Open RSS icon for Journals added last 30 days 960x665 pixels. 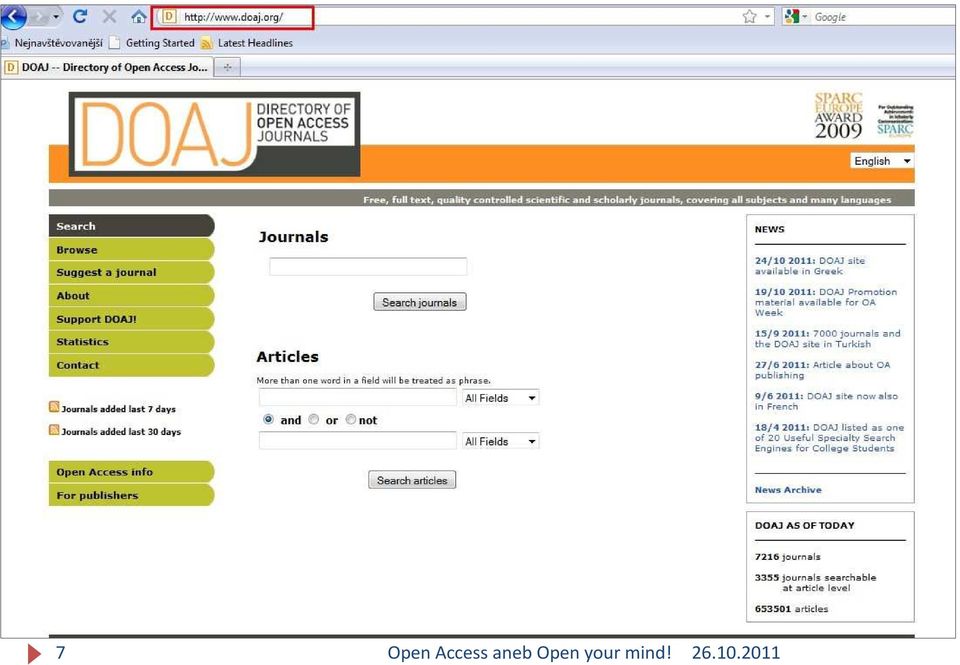click(x=54, y=430)
